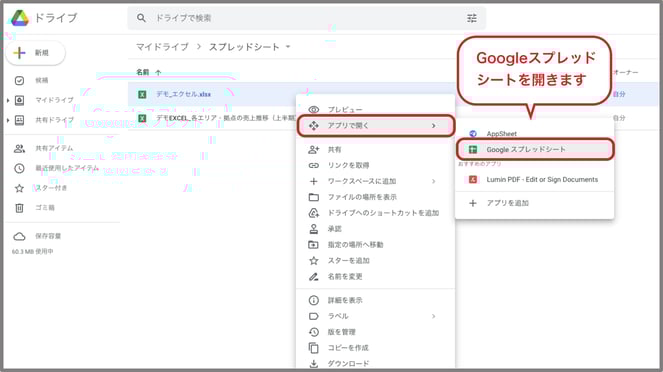The width and height of the screenshot is (663, 372).
Task: Click the ラベル tag icon
Action: tap(314, 316)
